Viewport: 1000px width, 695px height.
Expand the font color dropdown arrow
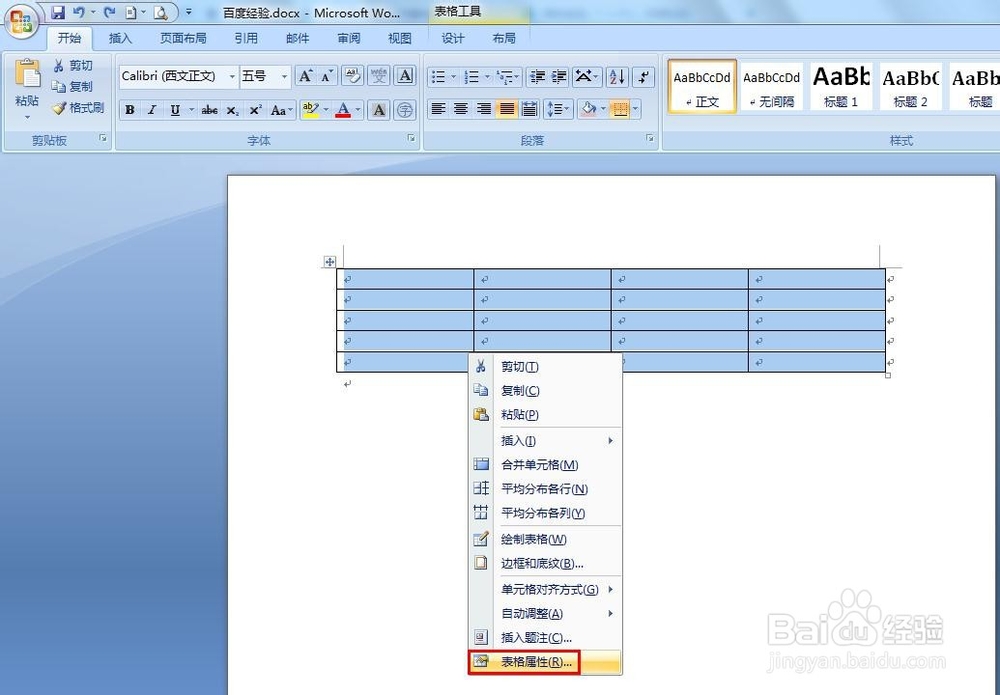click(357, 110)
